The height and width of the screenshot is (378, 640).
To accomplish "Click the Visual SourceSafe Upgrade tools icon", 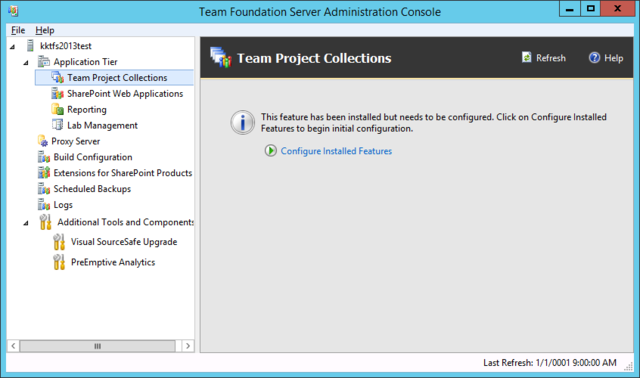I will [59, 242].
